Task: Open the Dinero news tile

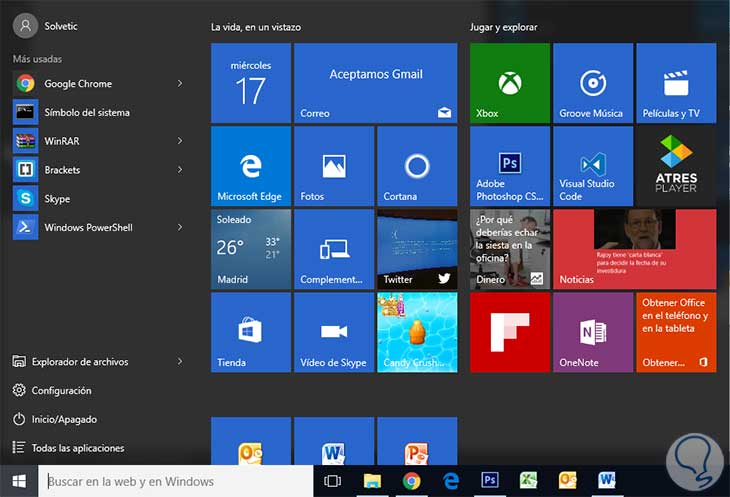Action: point(510,249)
